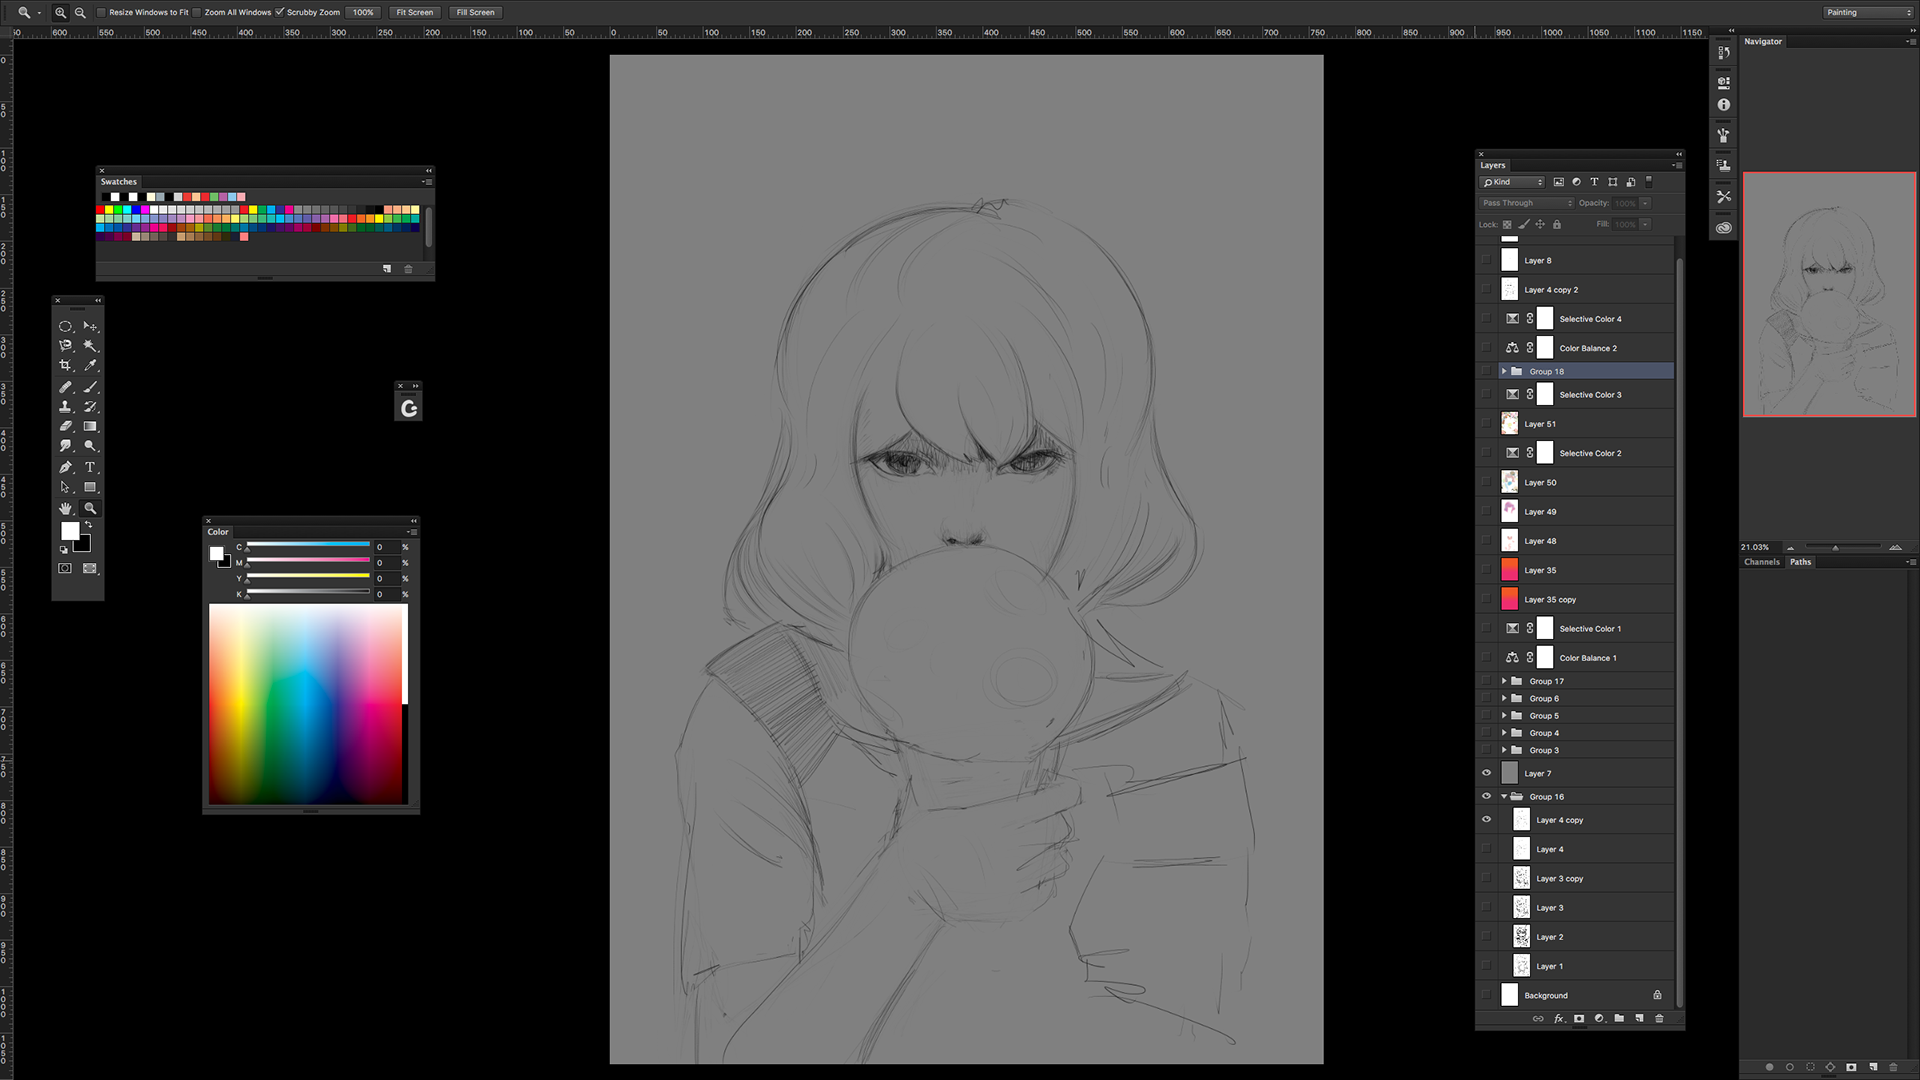Hide the Layer 7 visibility eye
Viewport: 1920px width, 1080px height.
[x=1486, y=773]
